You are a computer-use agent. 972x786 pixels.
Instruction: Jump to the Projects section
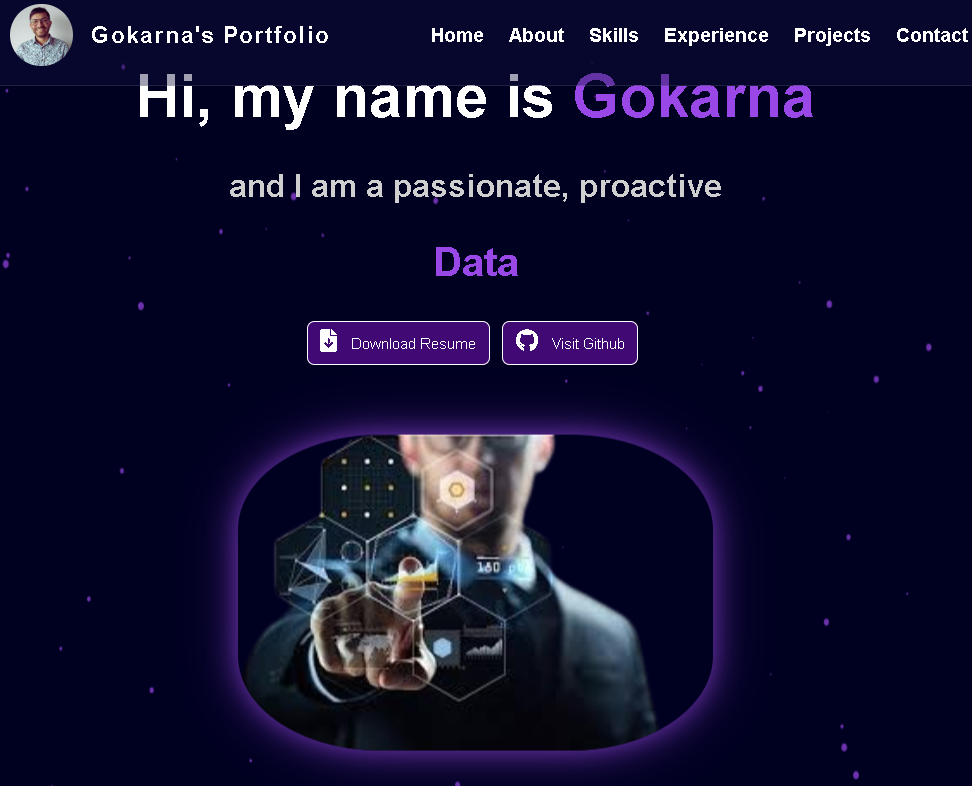tap(832, 35)
